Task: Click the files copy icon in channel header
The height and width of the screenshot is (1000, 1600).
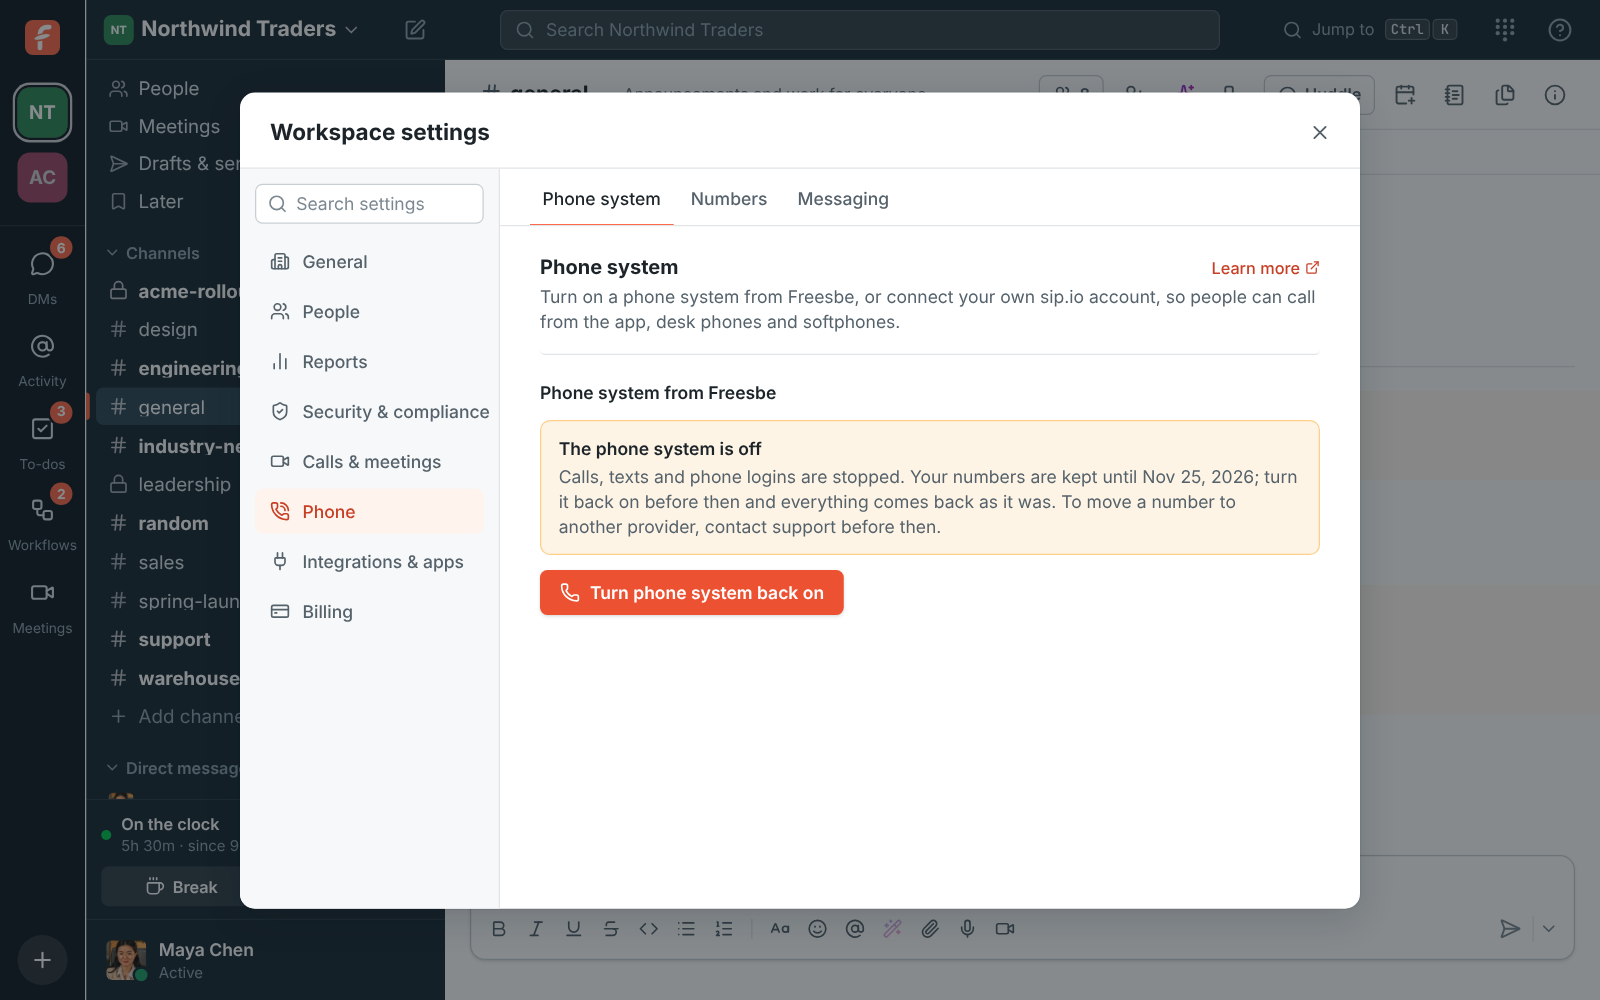Action: (1505, 95)
